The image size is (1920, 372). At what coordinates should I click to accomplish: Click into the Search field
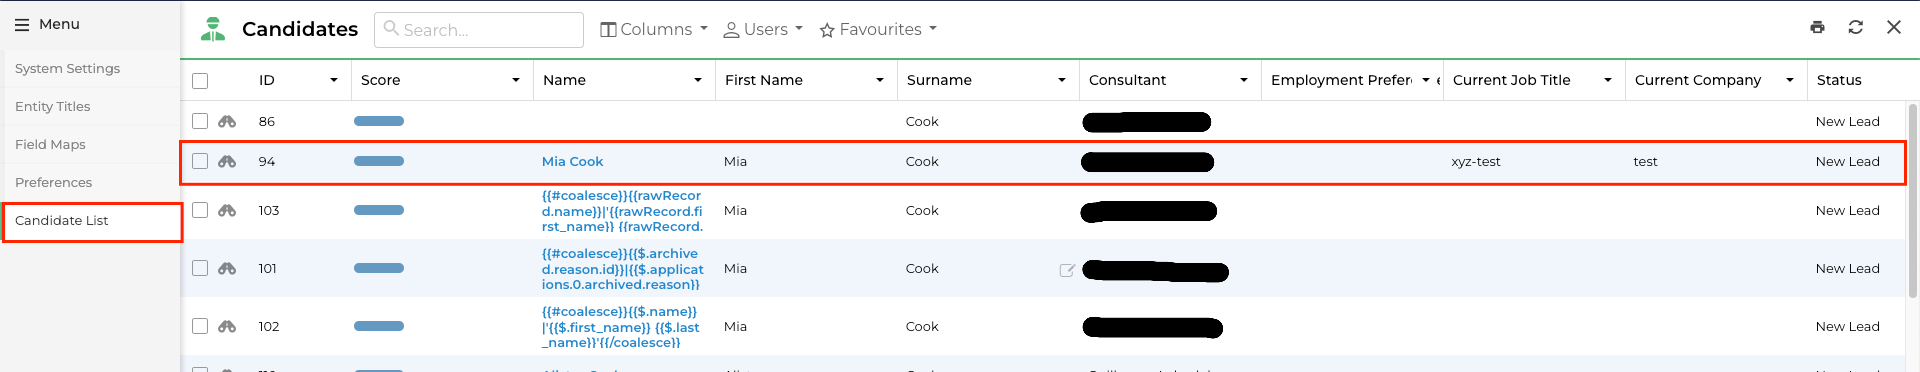479,30
